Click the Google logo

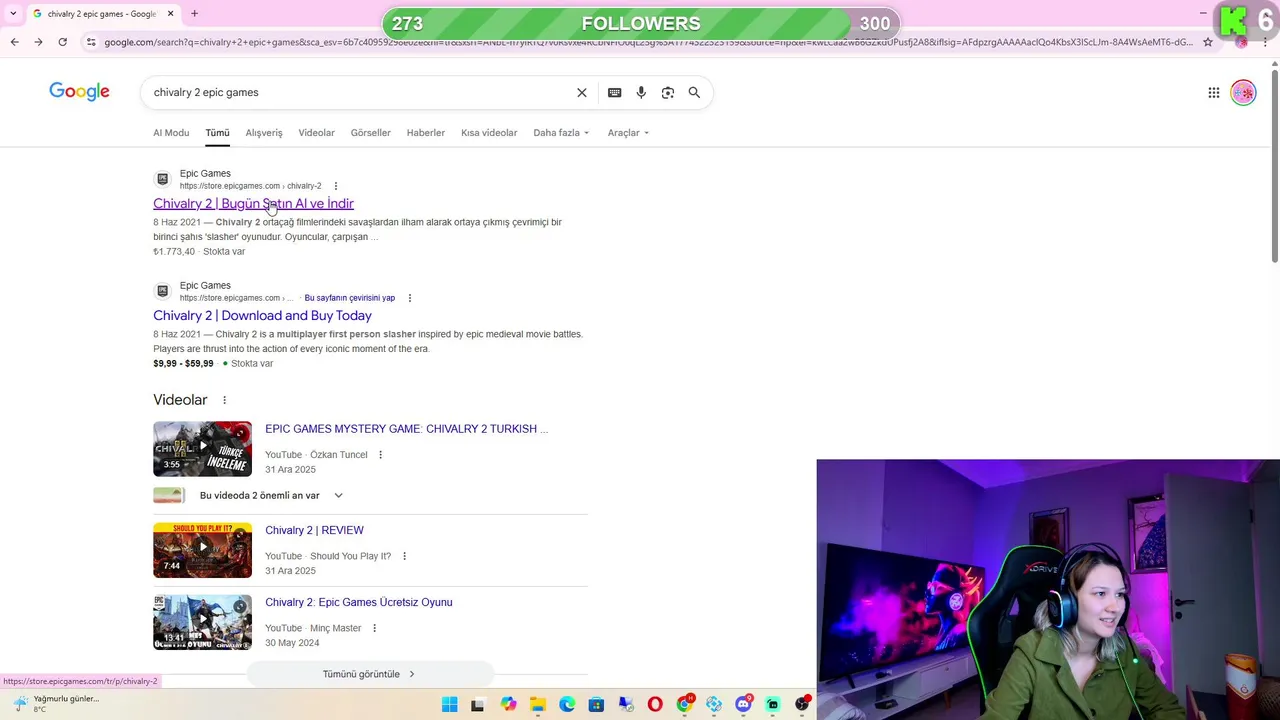[79, 92]
